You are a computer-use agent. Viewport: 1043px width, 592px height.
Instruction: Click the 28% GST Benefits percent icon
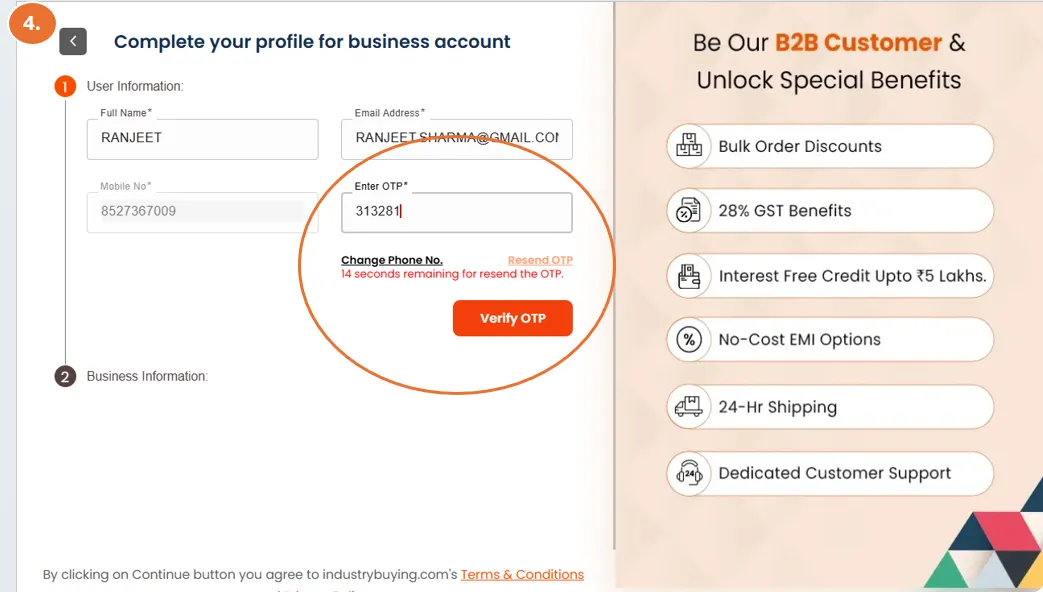pos(689,211)
